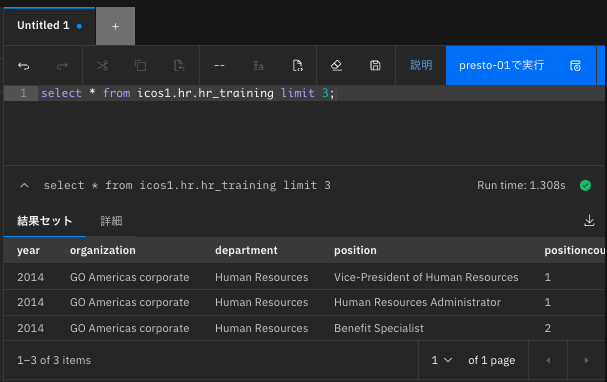Open the page number dropdown
This screenshot has height=382, width=607.
(x=442, y=360)
